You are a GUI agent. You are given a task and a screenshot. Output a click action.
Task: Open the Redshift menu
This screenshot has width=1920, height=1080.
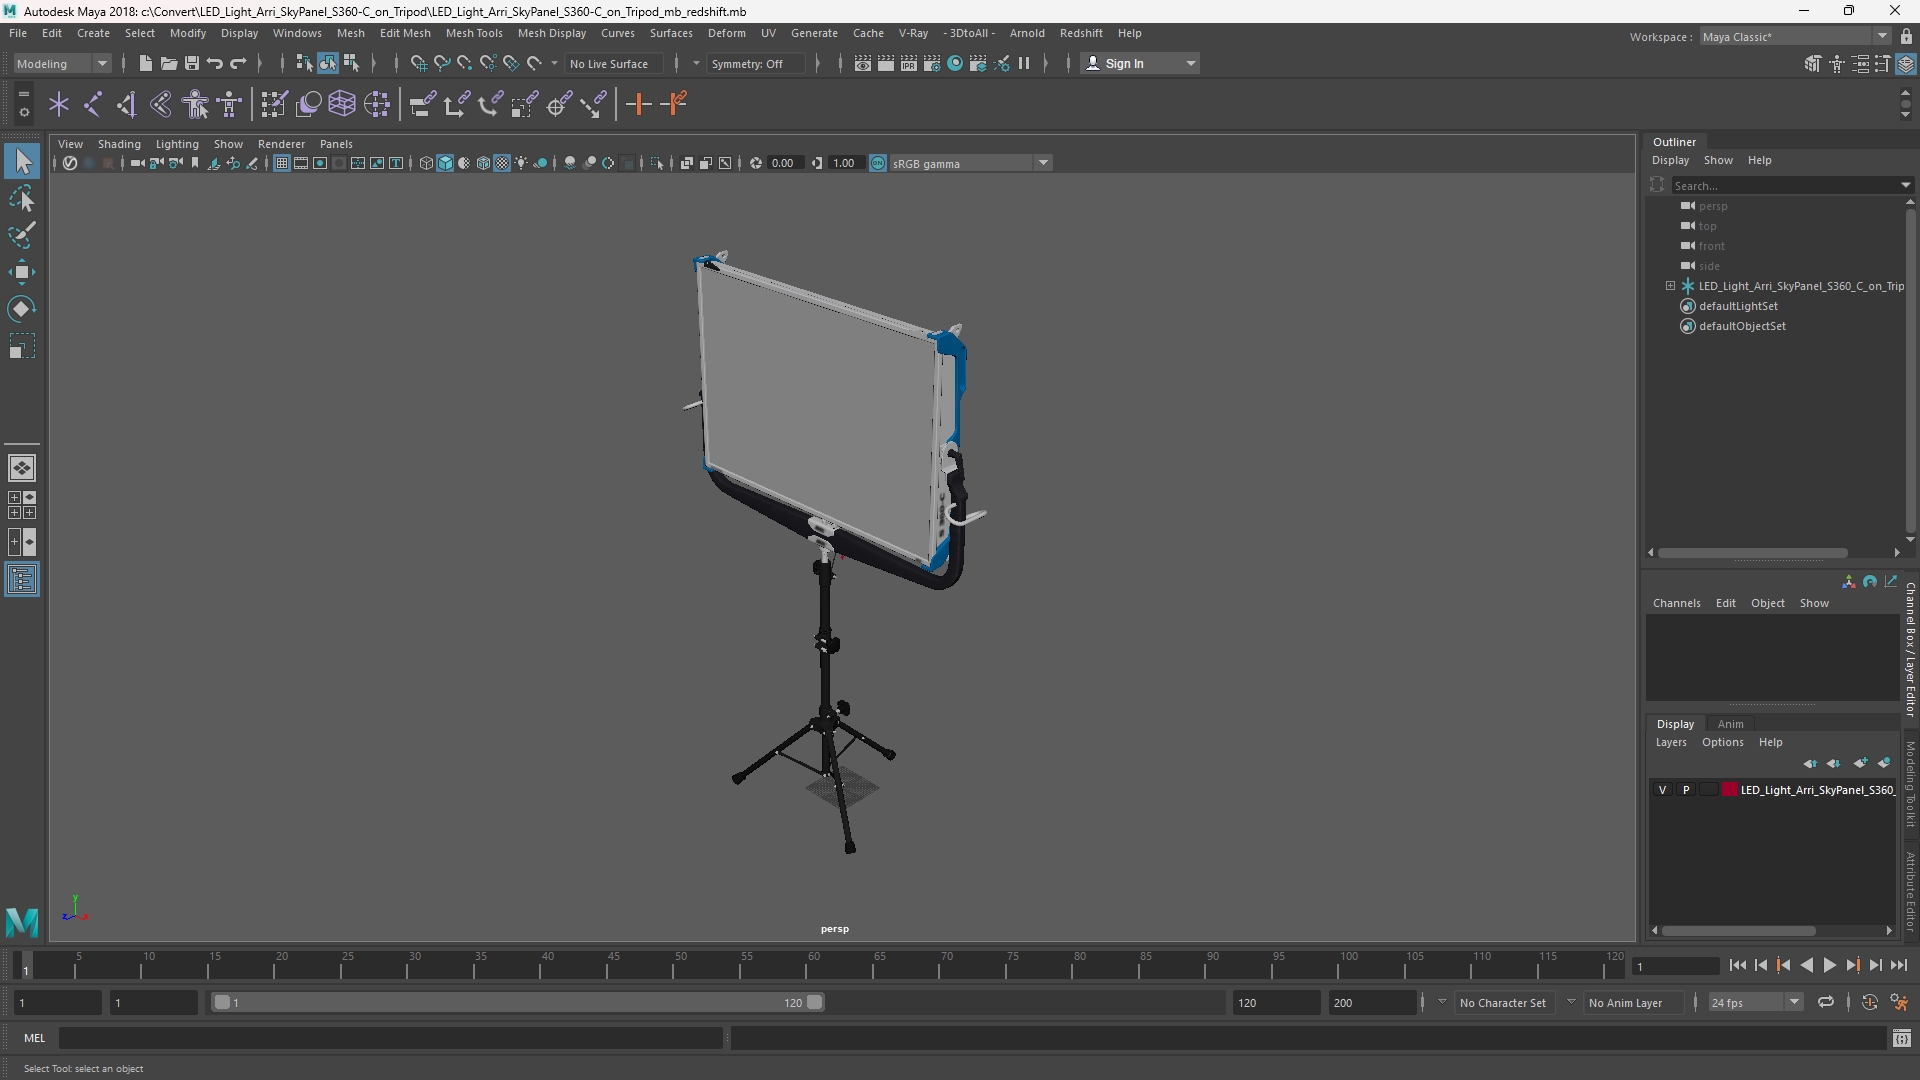(x=1080, y=33)
